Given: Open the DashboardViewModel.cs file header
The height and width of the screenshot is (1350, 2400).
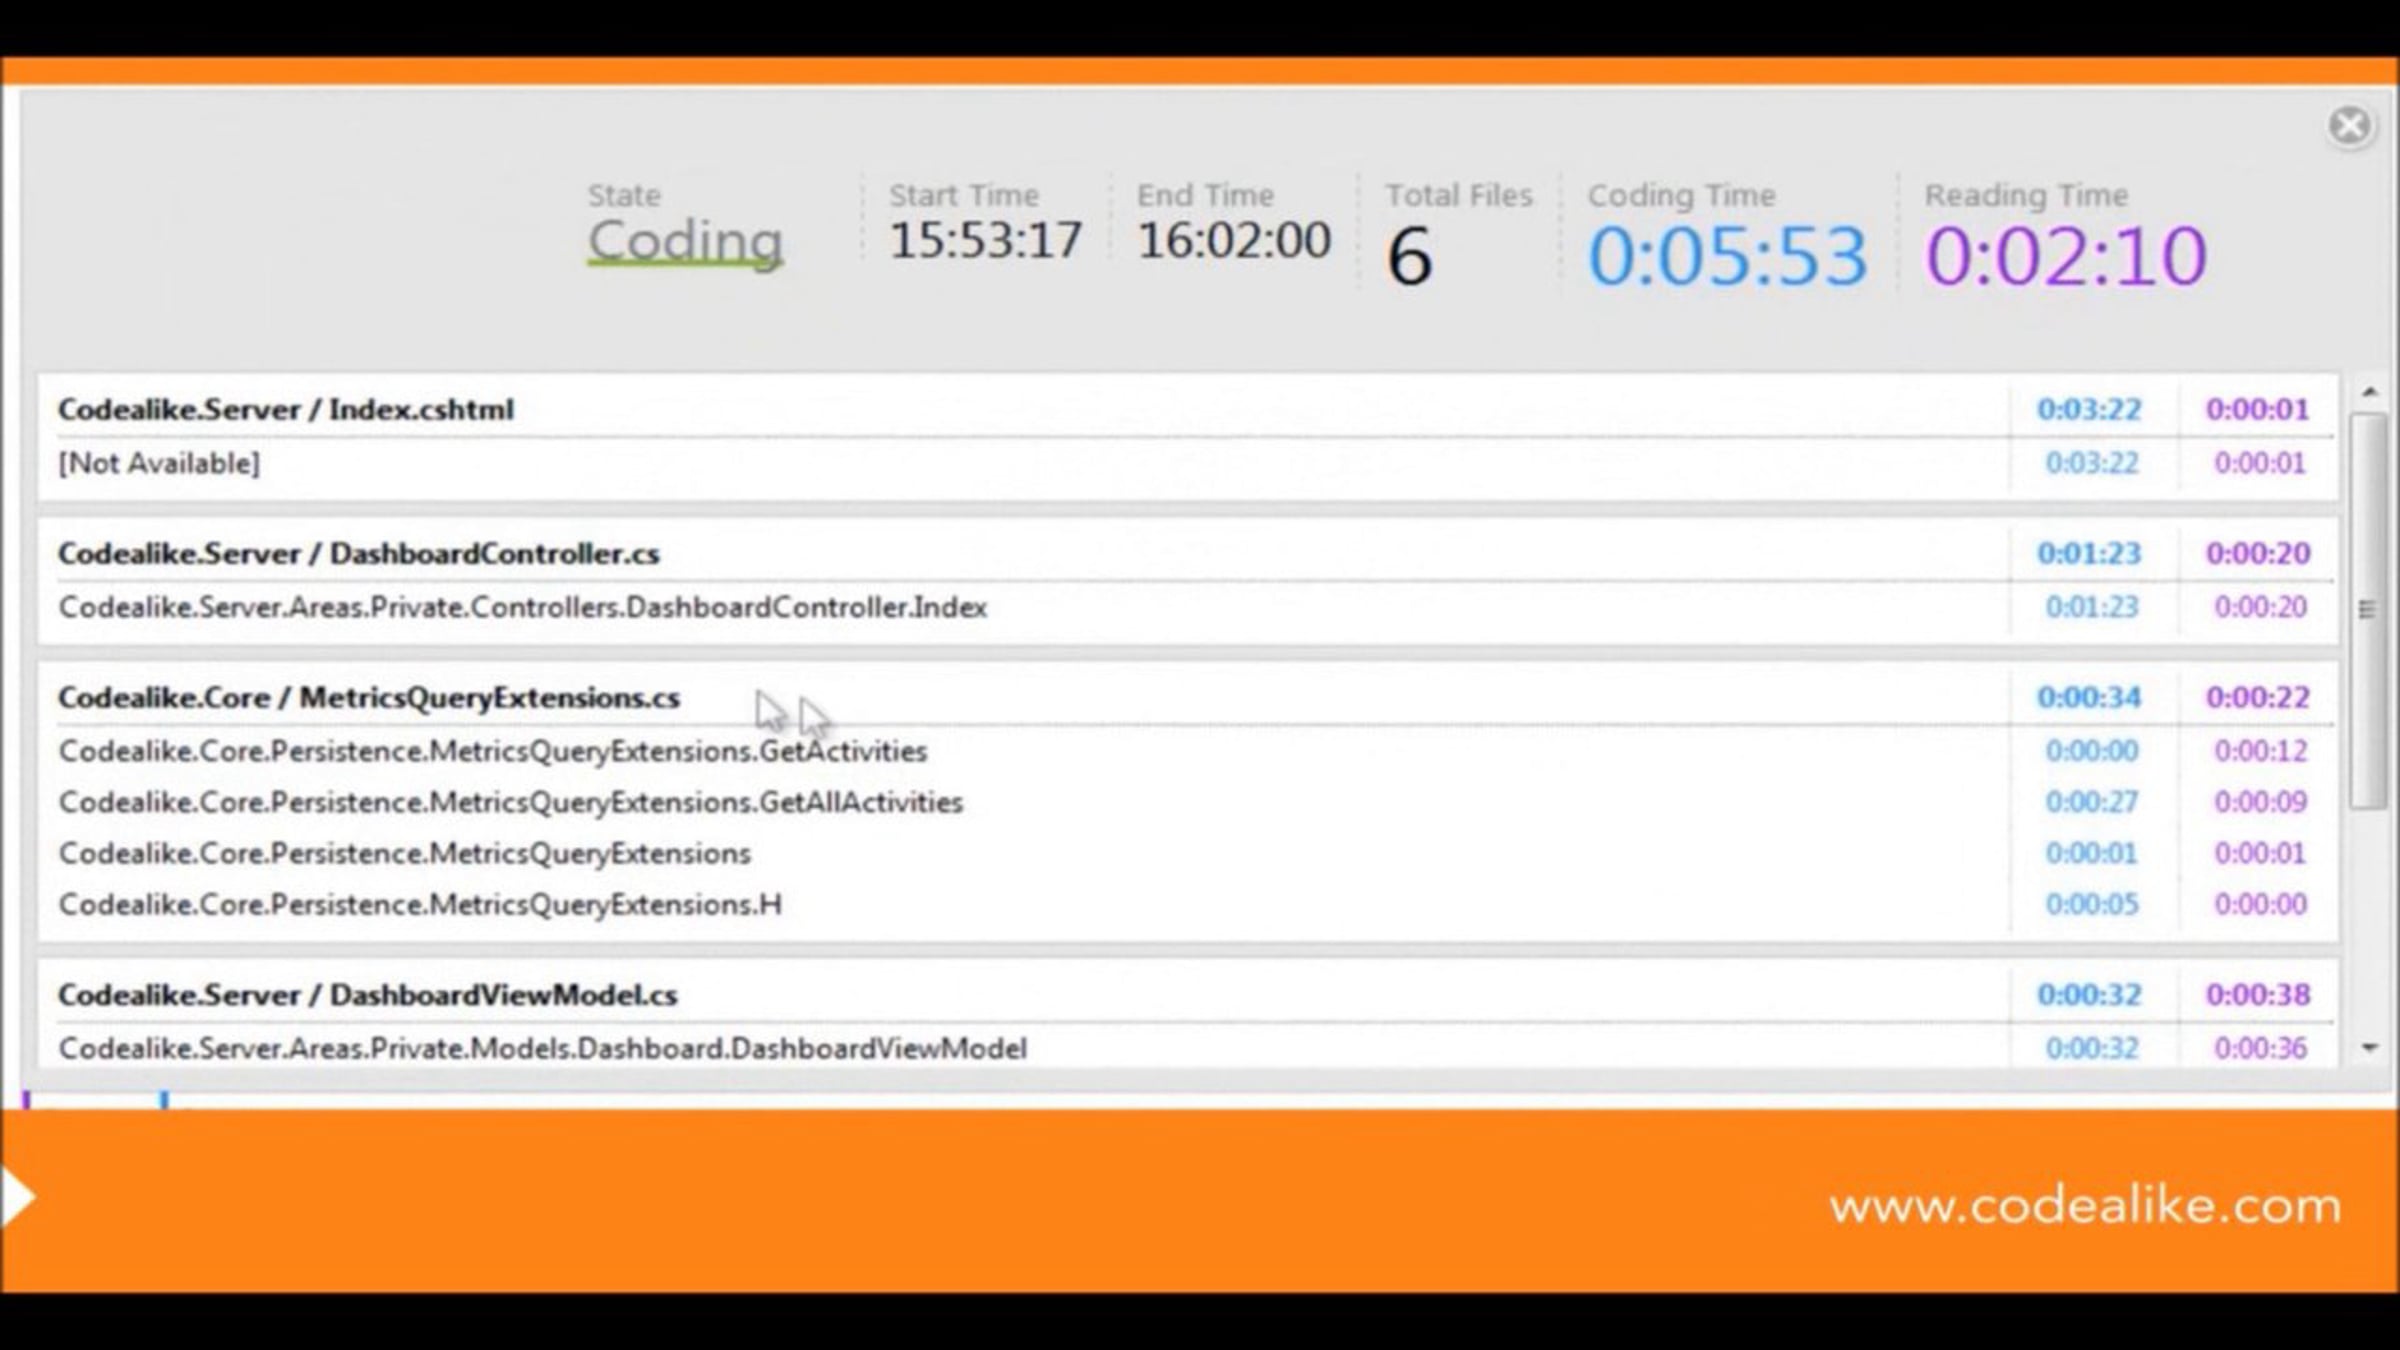Looking at the screenshot, I should coord(368,996).
